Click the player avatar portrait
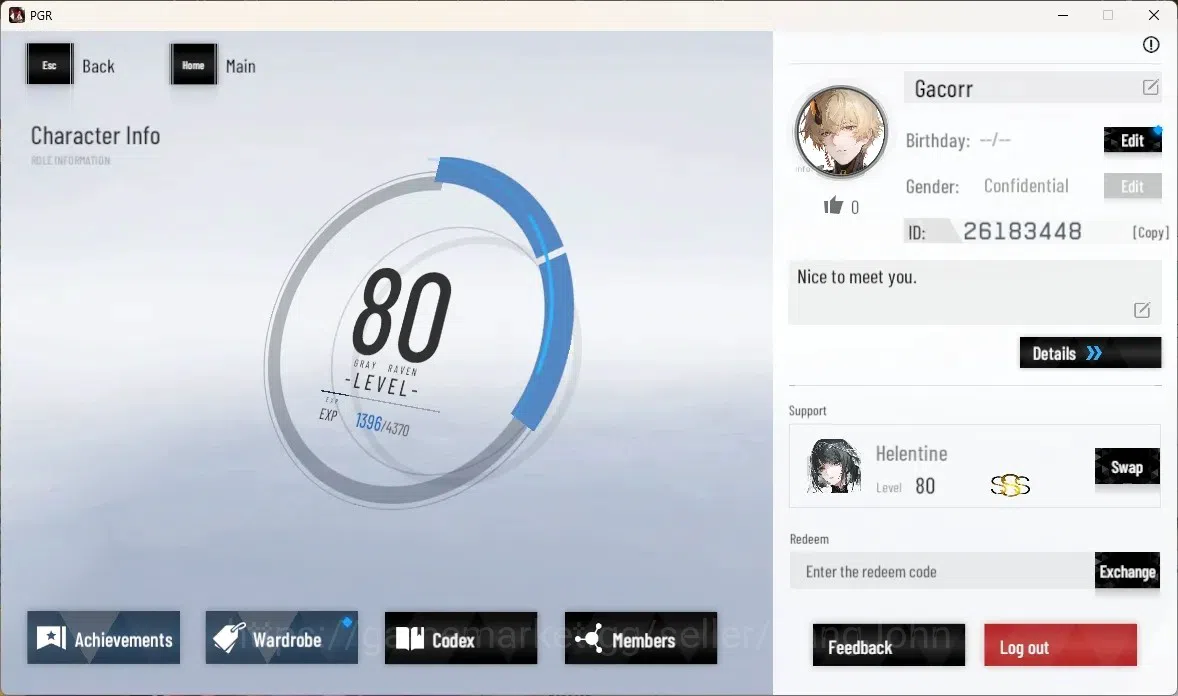Screen dimensions: 1178x696 tap(841, 132)
